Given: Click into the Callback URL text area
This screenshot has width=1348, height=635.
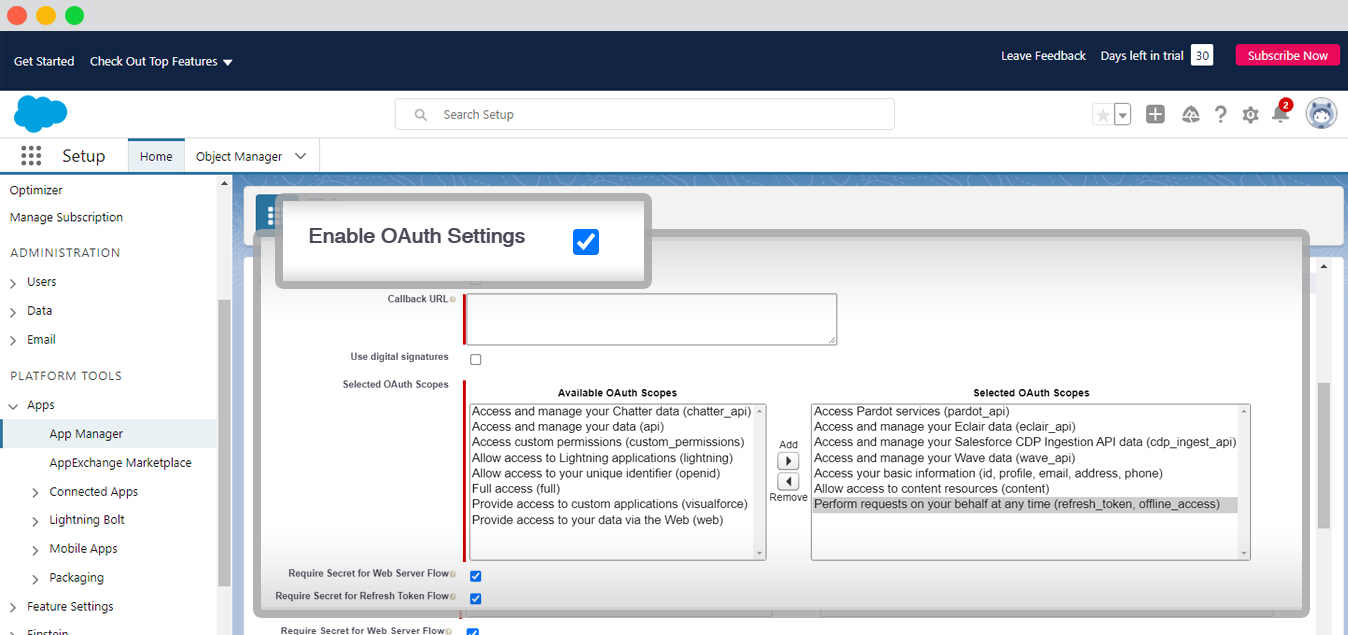Looking at the screenshot, I should 652,319.
